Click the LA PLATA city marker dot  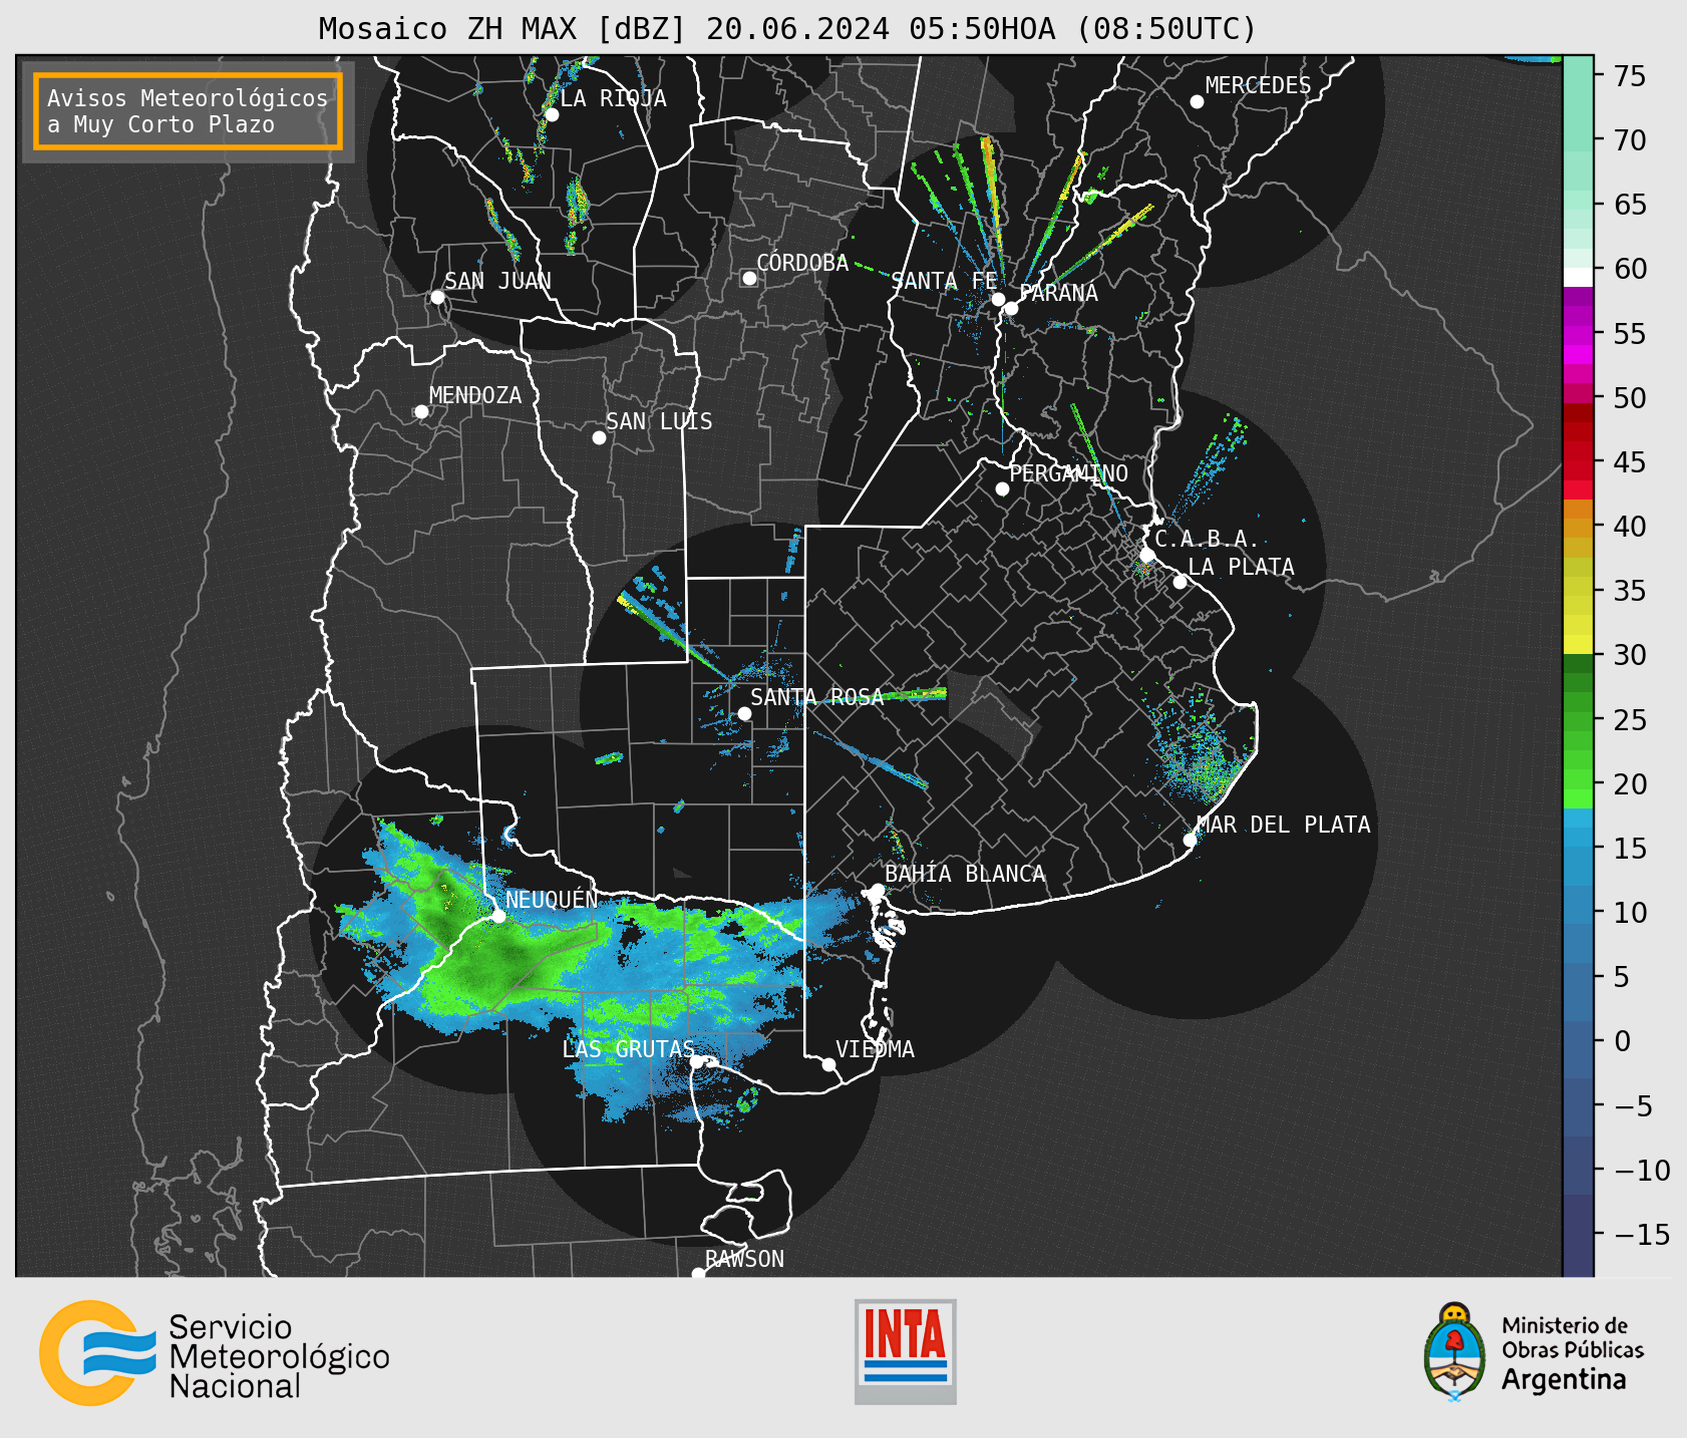pyautogui.click(x=1180, y=582)
